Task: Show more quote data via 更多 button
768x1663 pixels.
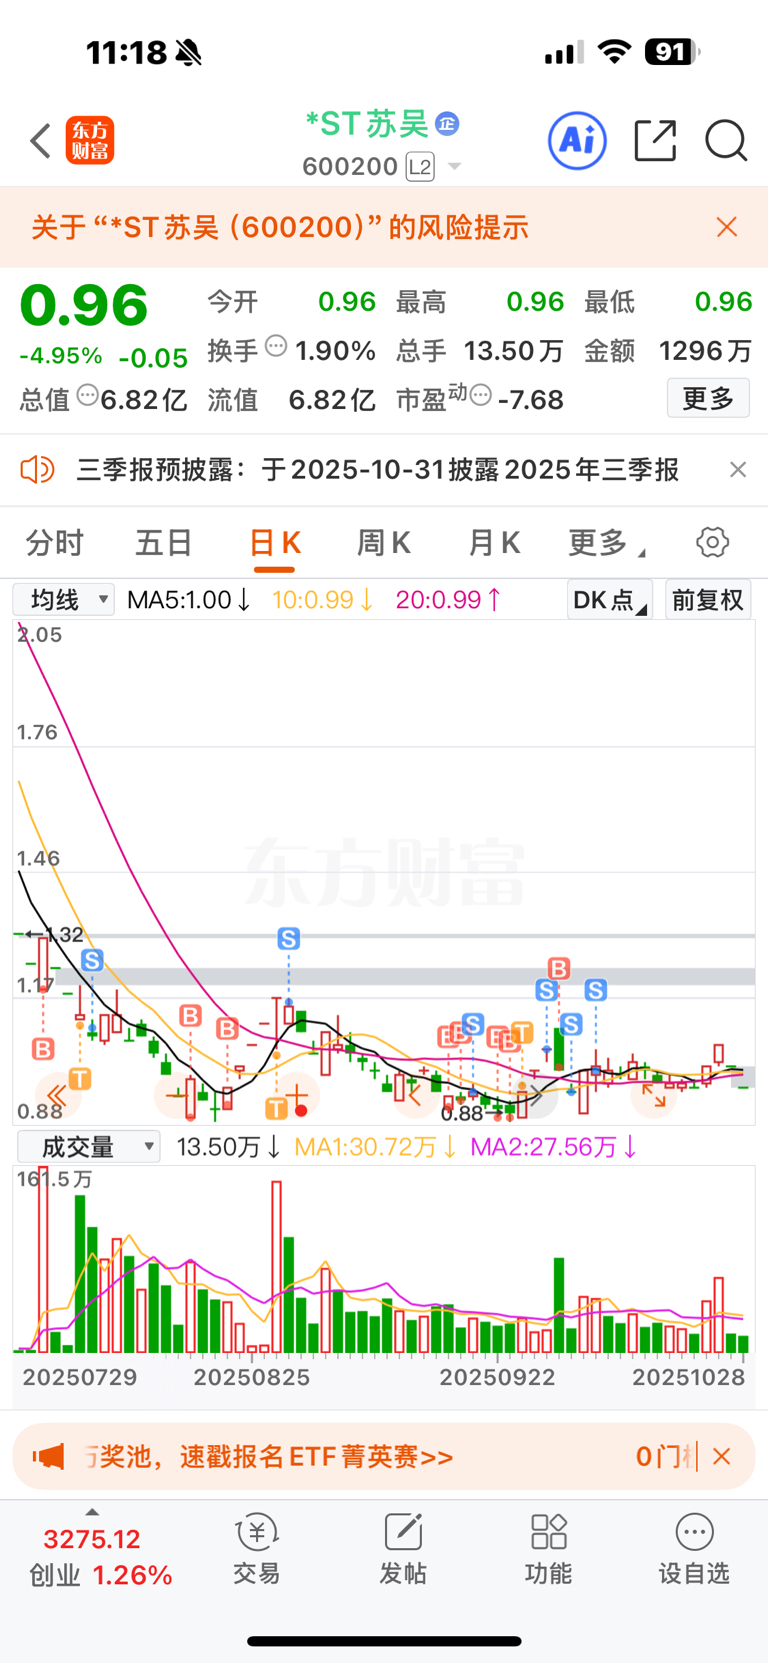Action: tap(708, 399)
